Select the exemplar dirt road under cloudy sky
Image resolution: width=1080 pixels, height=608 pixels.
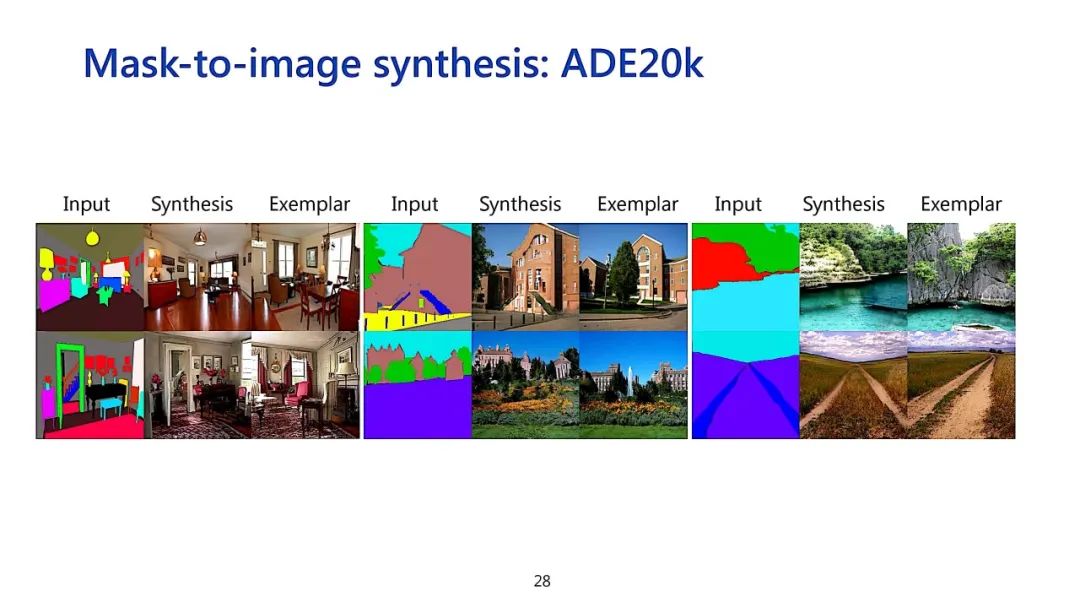[x=962, y=384]
